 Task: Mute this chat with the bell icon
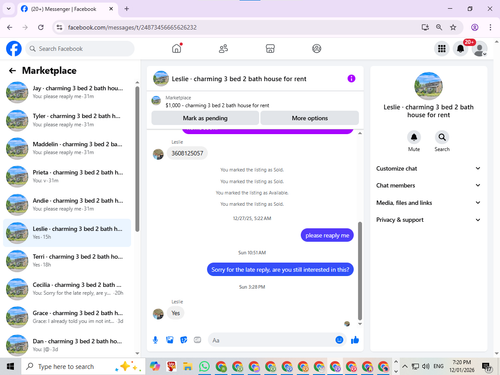point(414,137)
